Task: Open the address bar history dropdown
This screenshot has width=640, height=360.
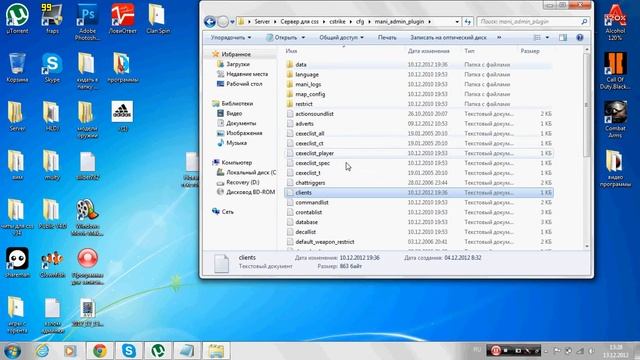Action: 457,22
